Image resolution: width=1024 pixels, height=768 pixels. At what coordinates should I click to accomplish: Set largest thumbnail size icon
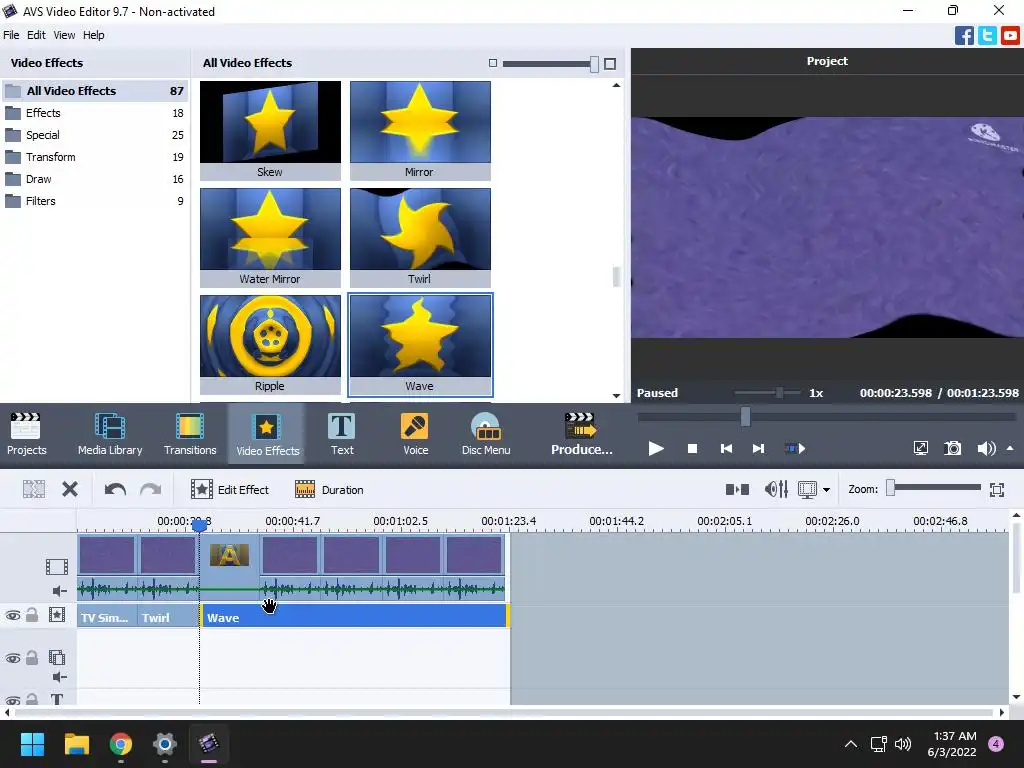click(610, 63)
